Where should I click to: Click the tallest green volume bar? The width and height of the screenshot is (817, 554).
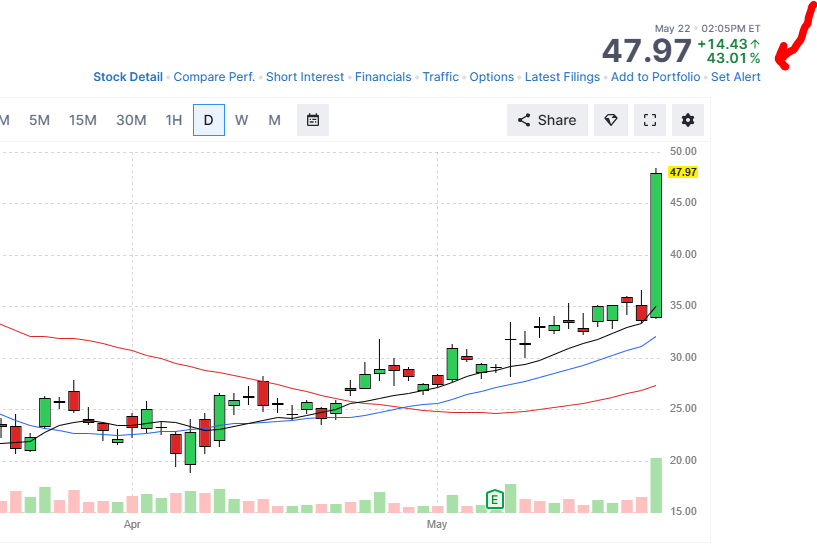pyautogui.click(x=656, y=485)
